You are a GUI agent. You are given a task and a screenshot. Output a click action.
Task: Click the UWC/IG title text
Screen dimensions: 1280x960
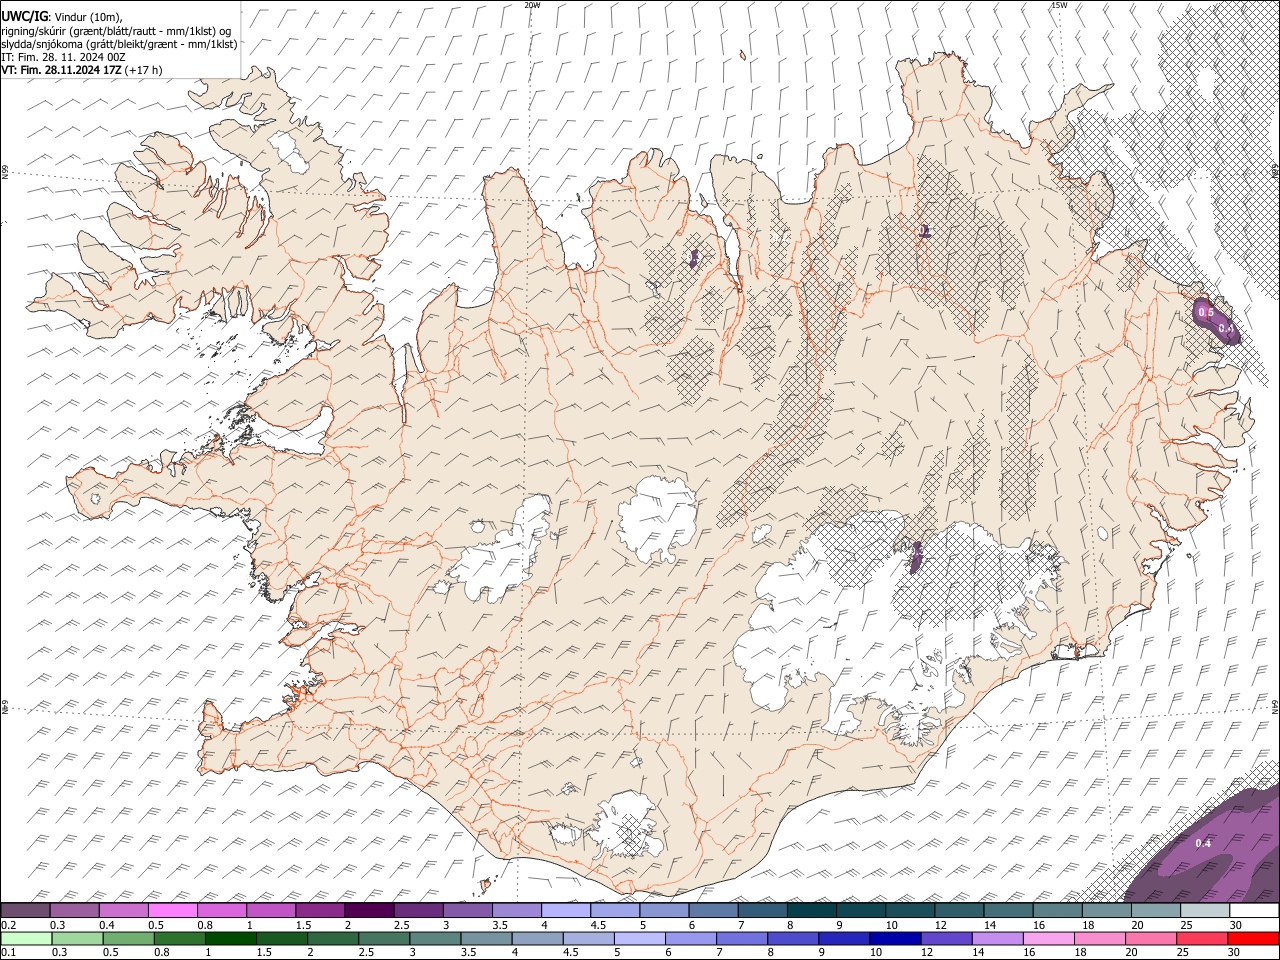24,16
